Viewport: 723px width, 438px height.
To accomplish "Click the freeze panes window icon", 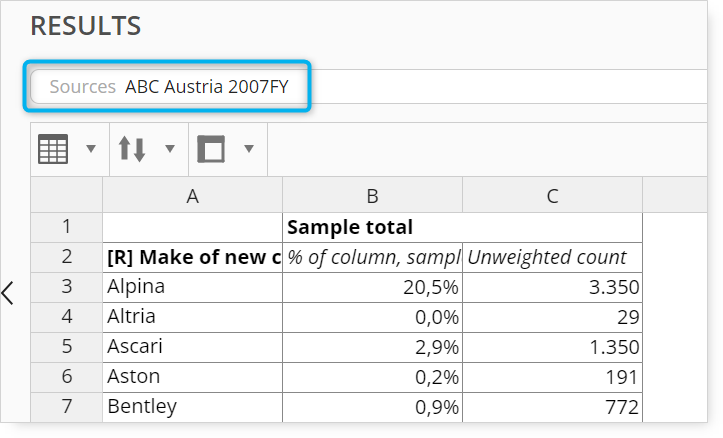I will (x=211, y=149).
